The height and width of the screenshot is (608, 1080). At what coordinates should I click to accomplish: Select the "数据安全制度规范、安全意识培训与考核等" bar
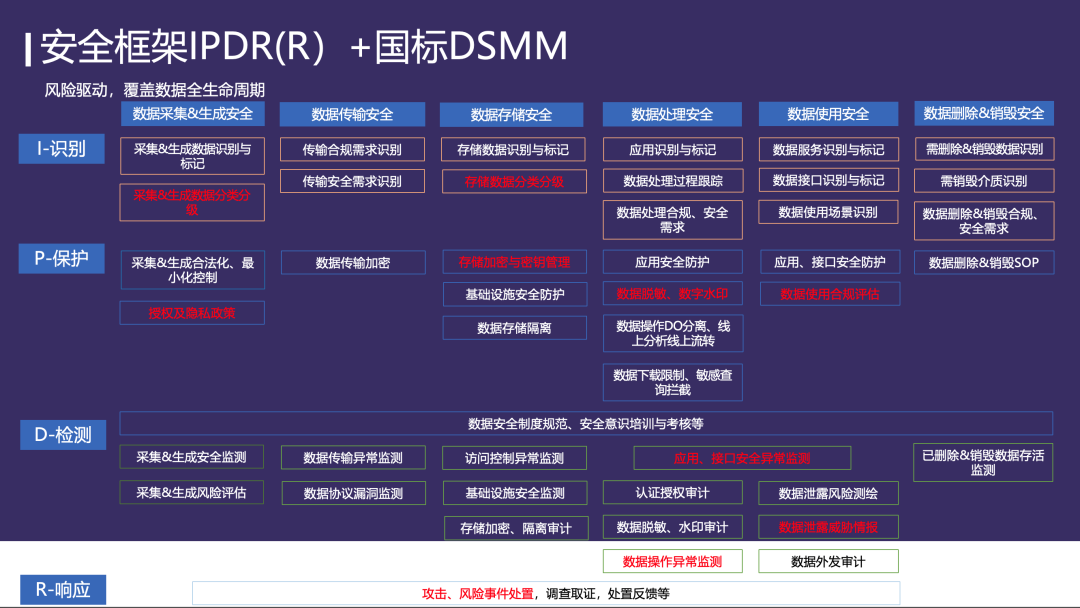(x=586, y=423)
